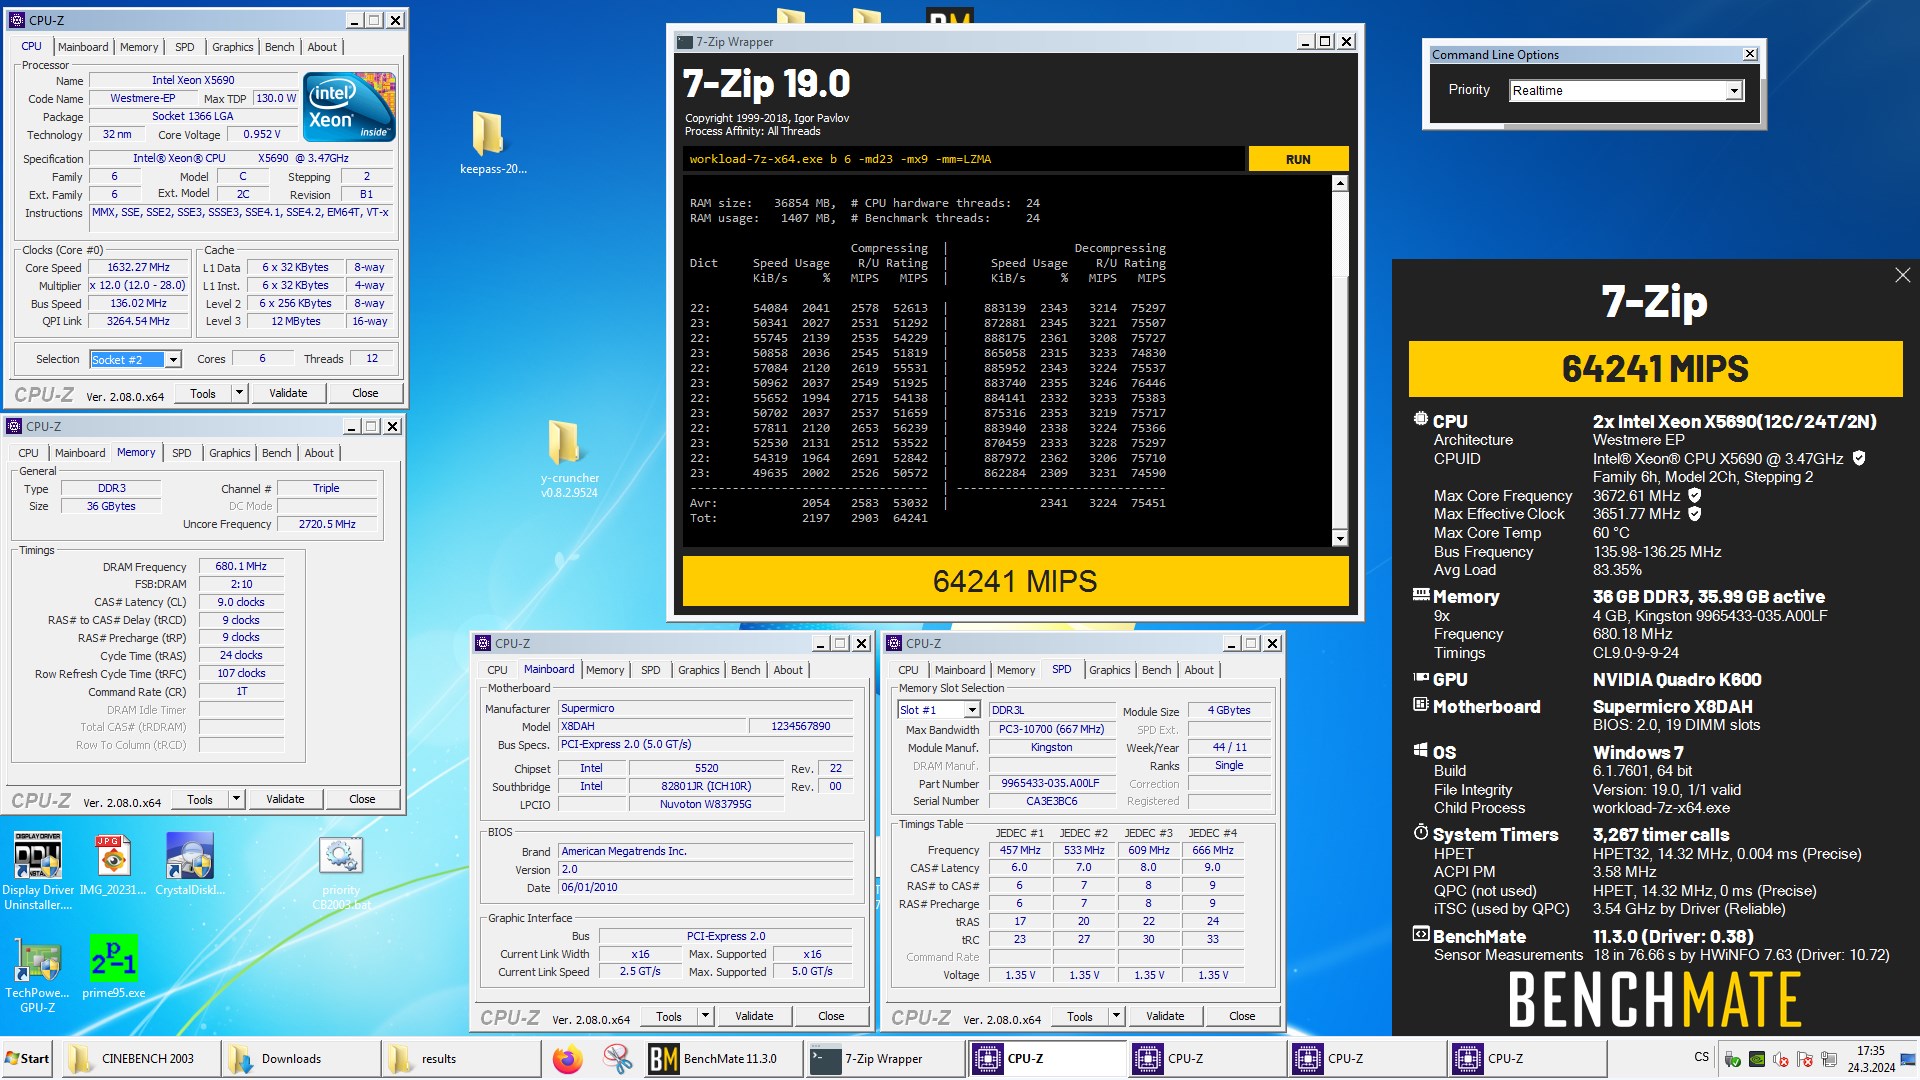This screenshot has width=1920, height=1080.
Task: Launch TechPowerUp GPU-Z shortcut
Action: point(37,960)
